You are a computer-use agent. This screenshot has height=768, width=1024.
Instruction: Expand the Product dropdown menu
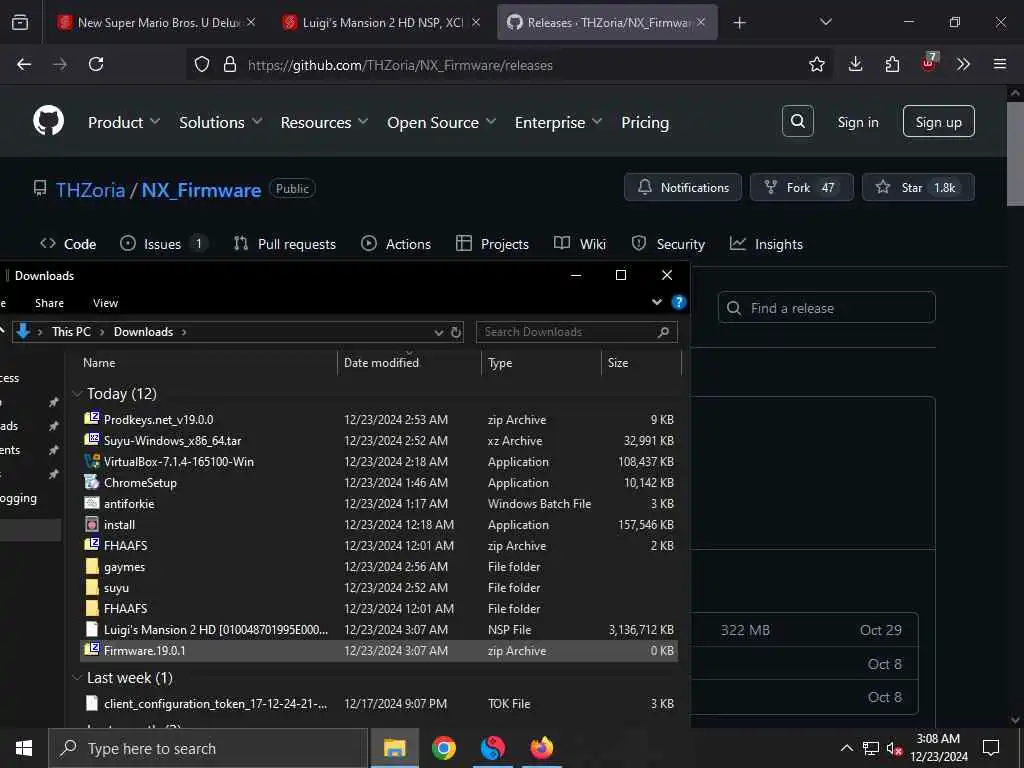[123, 122]
